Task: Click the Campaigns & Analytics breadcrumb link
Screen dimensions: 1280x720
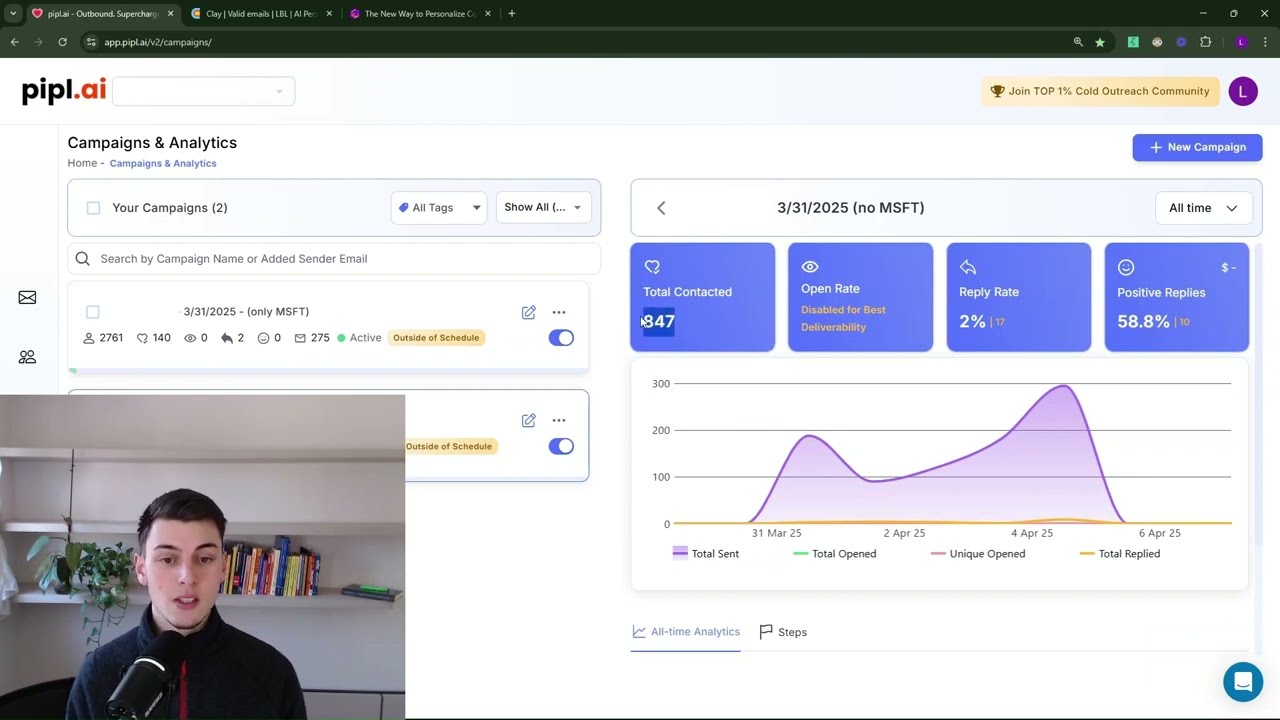Action: coord(163,163)
